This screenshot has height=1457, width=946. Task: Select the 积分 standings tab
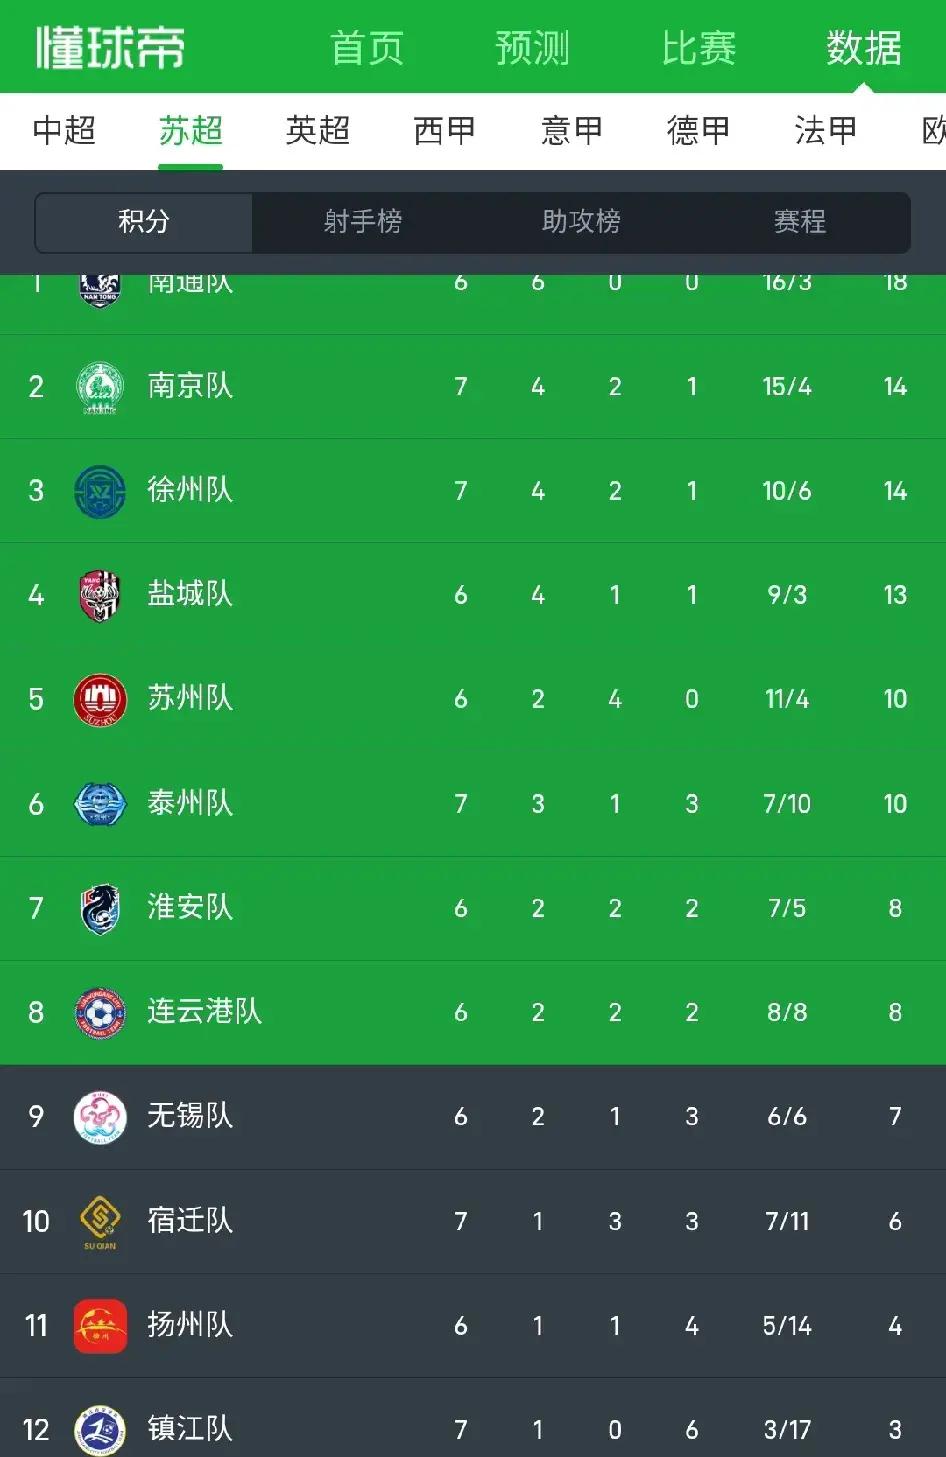pos(143,223)
